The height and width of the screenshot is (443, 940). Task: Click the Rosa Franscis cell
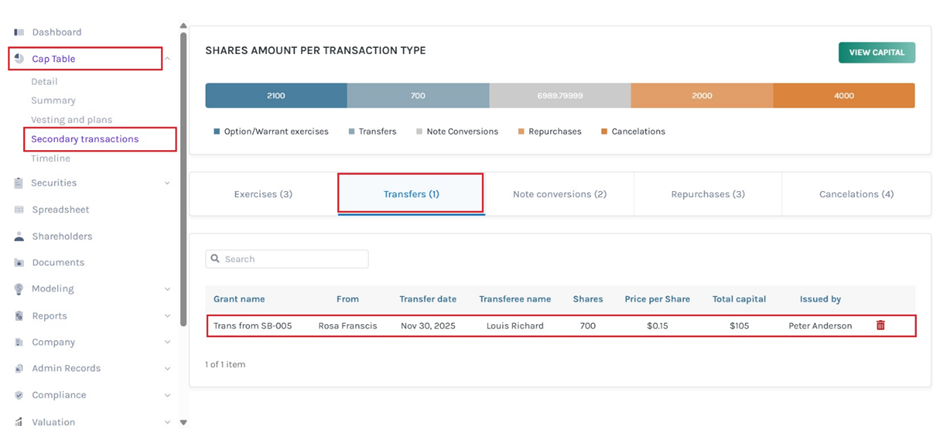[x=348, y=326]
